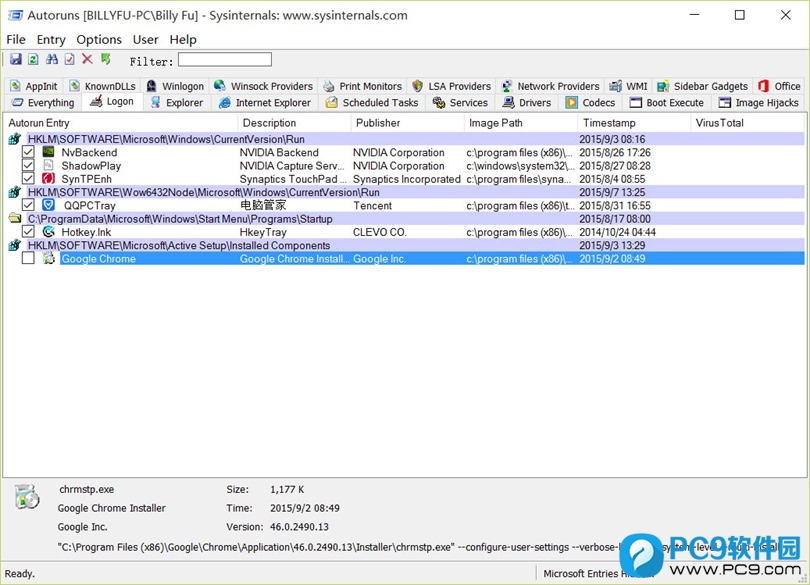Focus the Filter text box
Screen dimensions: 810x585
pos(225,59)
